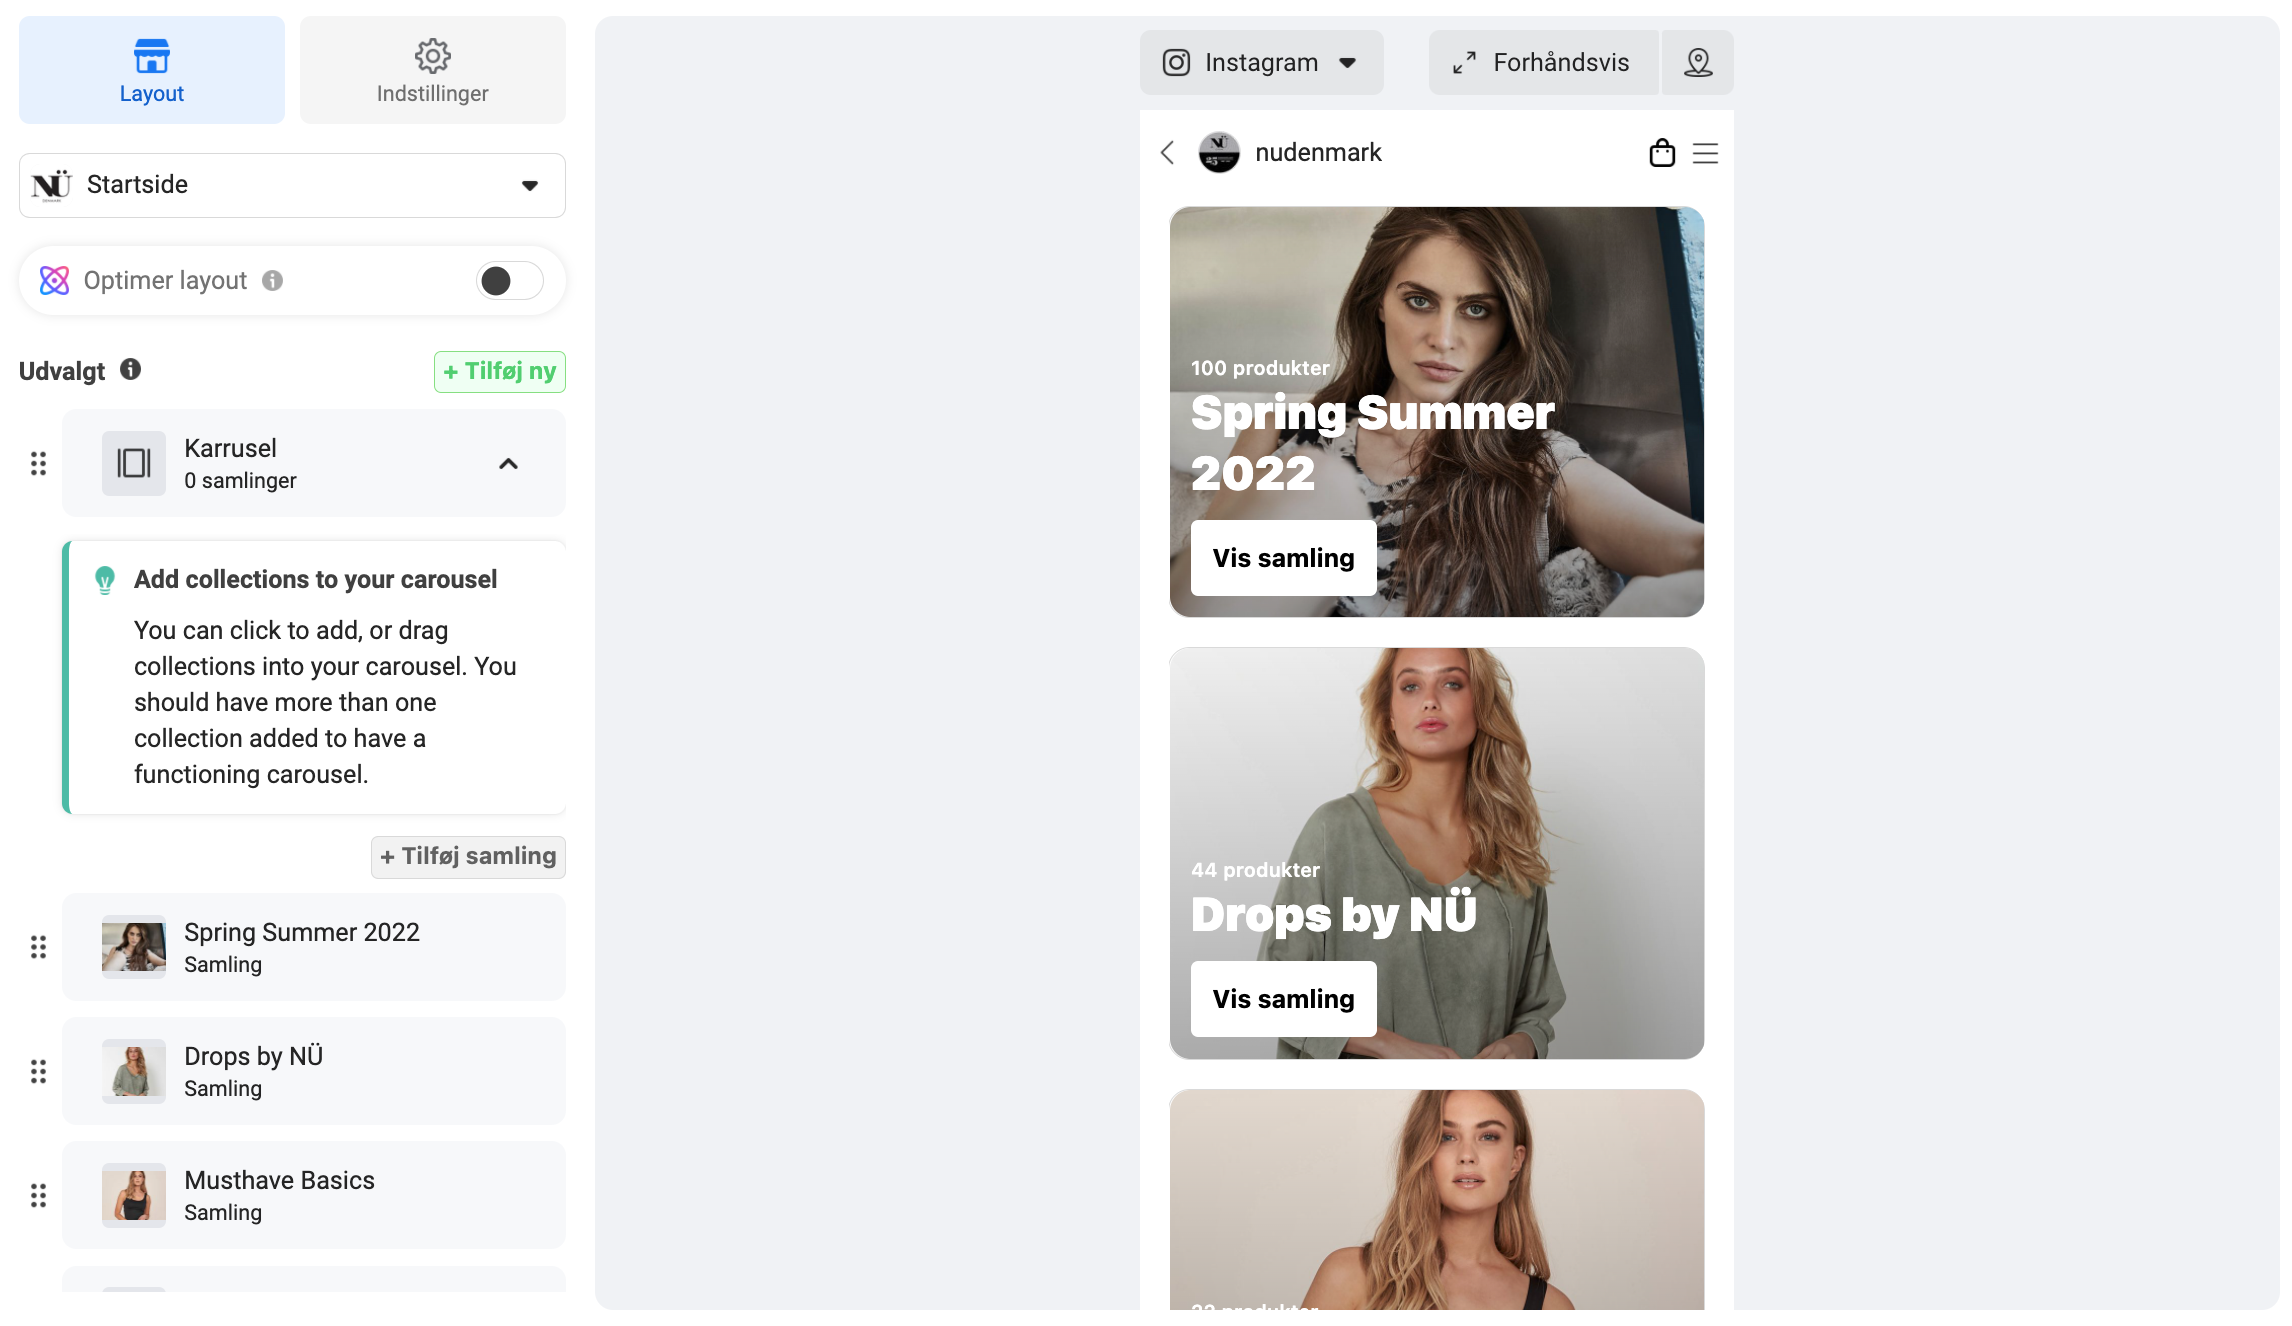
Task: Click the Drops by NÜ preview title
Action: (1334, 914)
